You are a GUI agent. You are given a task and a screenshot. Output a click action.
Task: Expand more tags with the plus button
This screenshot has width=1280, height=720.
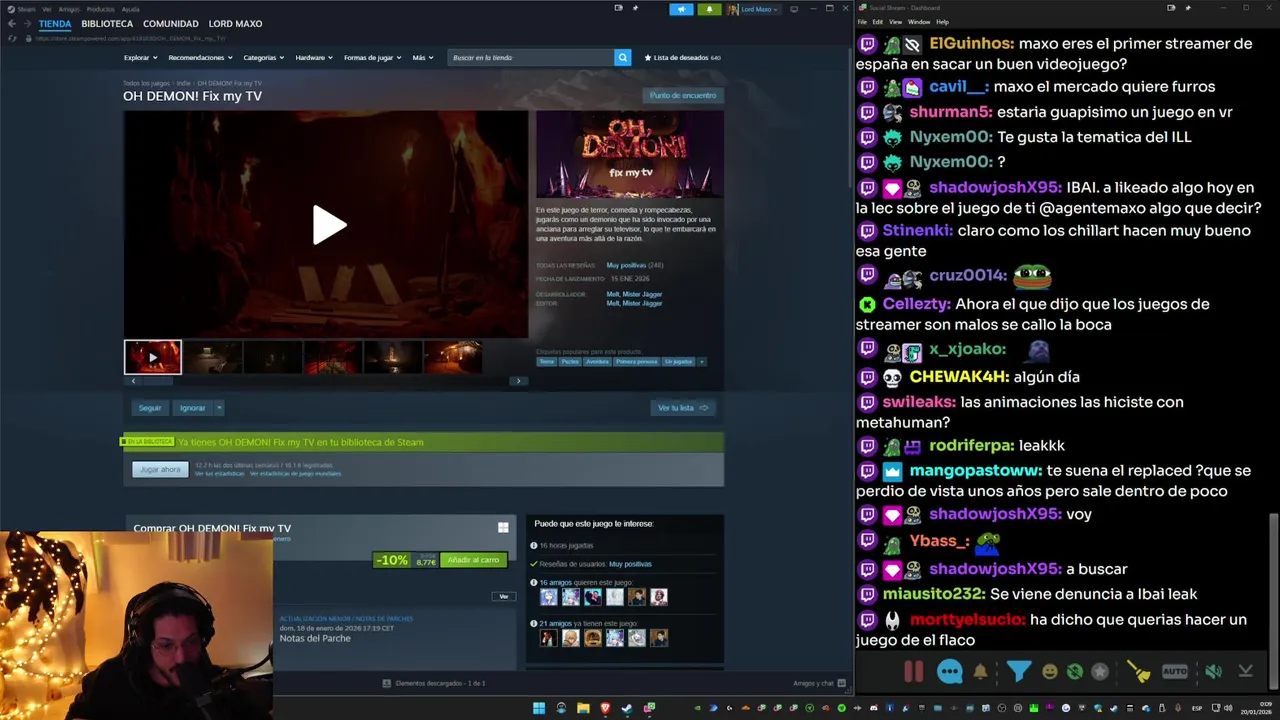(702, 362)
